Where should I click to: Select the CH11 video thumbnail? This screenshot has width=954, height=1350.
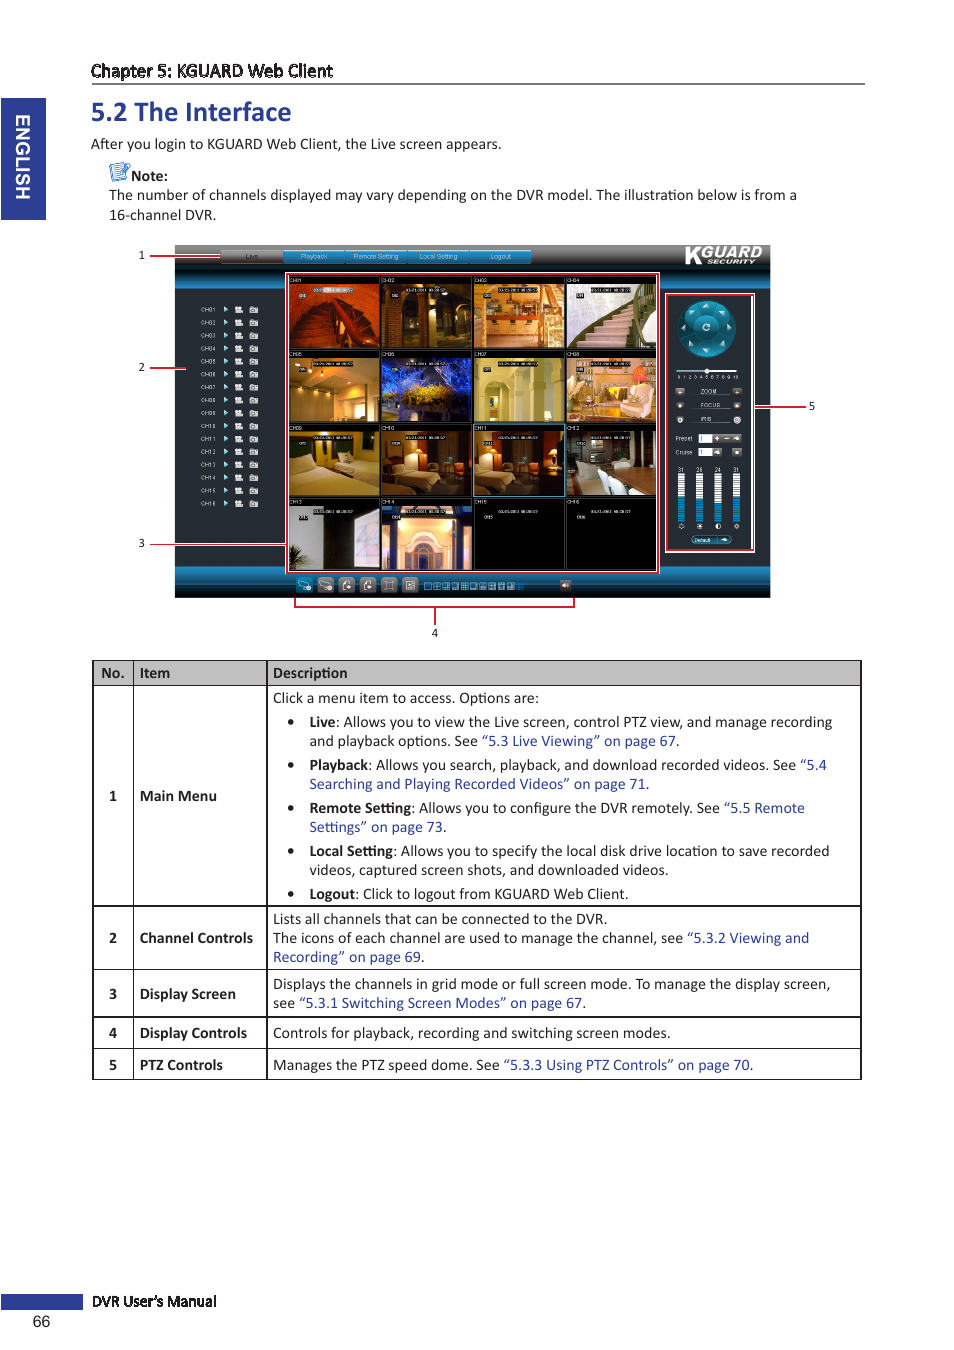518,460
